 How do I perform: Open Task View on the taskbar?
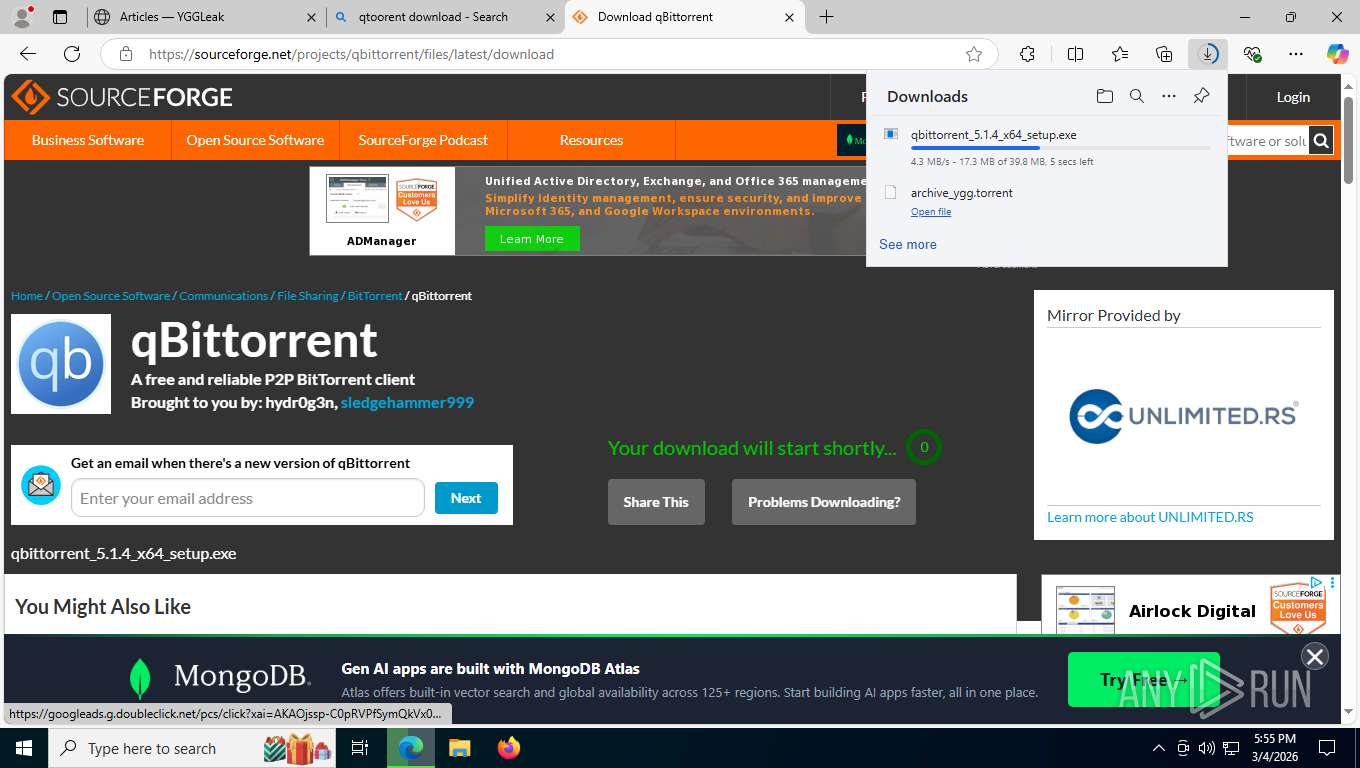click(360, 748)
